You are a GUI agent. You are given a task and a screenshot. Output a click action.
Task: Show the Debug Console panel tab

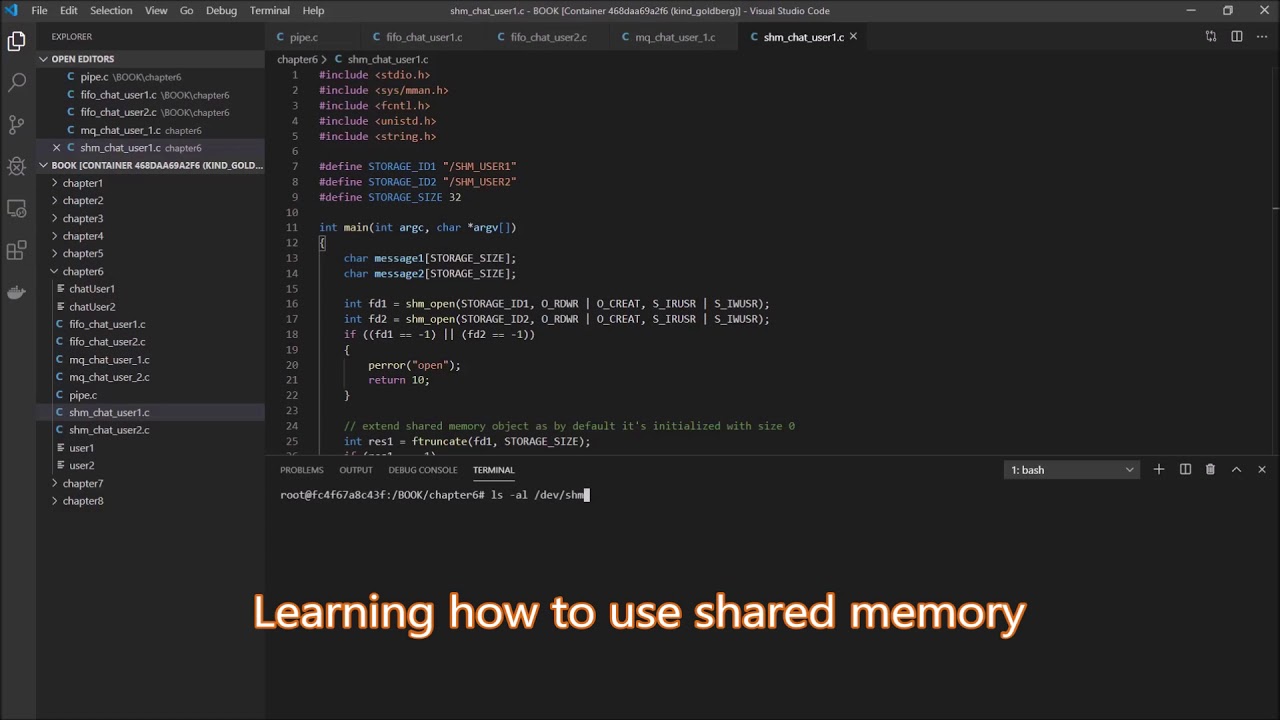(x=423, y=470)
